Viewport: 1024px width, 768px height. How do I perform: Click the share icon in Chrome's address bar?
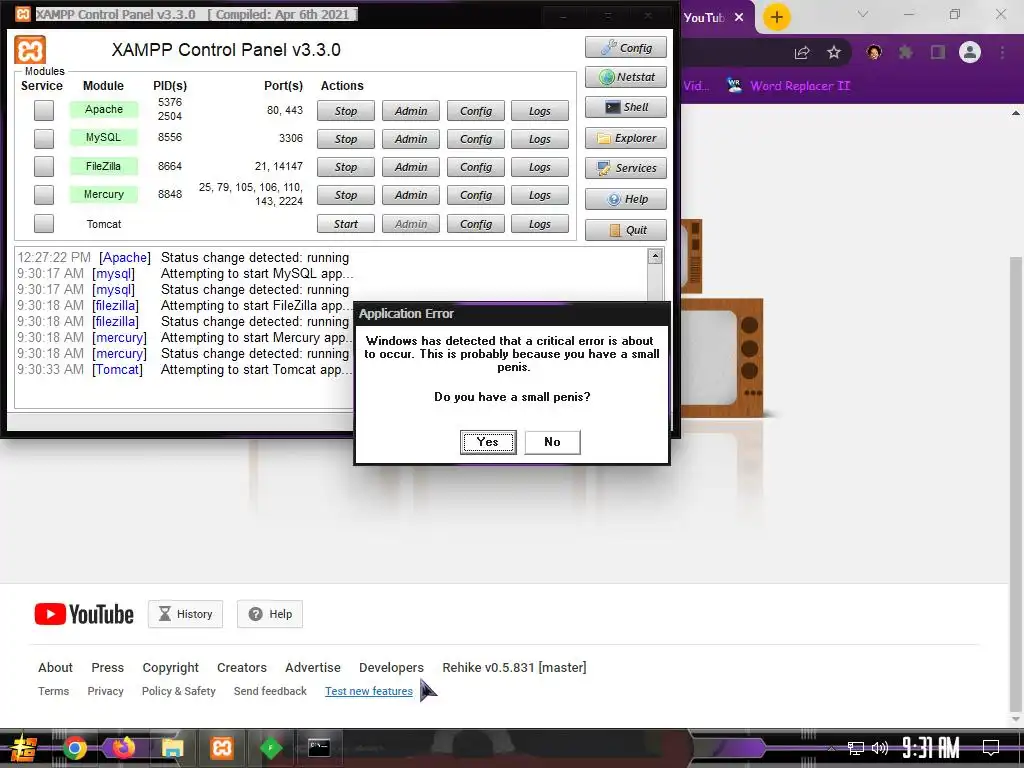802,53
